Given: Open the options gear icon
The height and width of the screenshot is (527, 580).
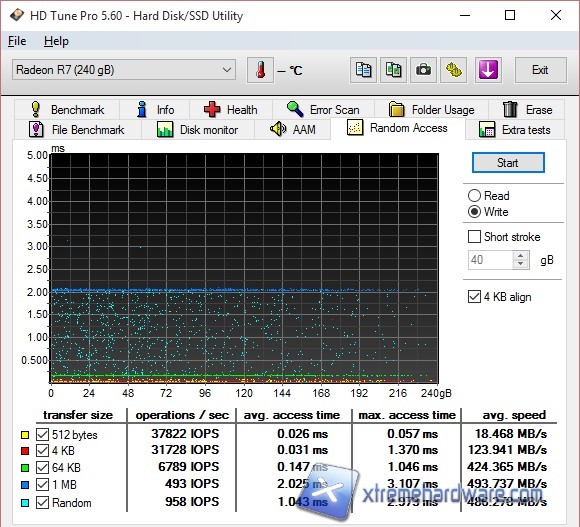Looking at the screenshot, I should point(453,70).
